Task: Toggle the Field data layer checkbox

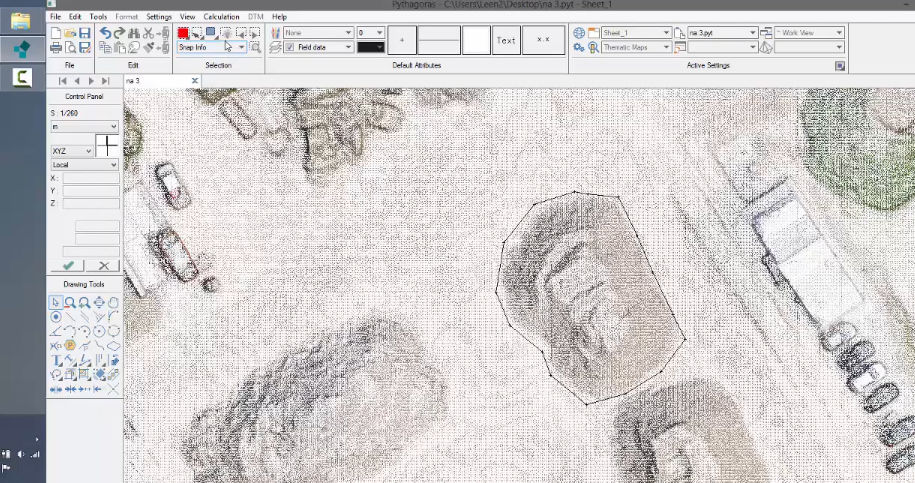Action: pos(290,47)
